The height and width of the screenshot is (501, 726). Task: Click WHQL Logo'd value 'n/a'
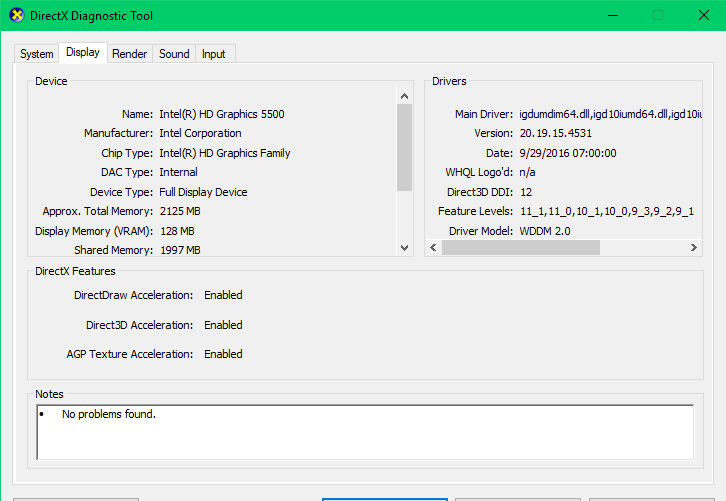(x=527, y=172)
